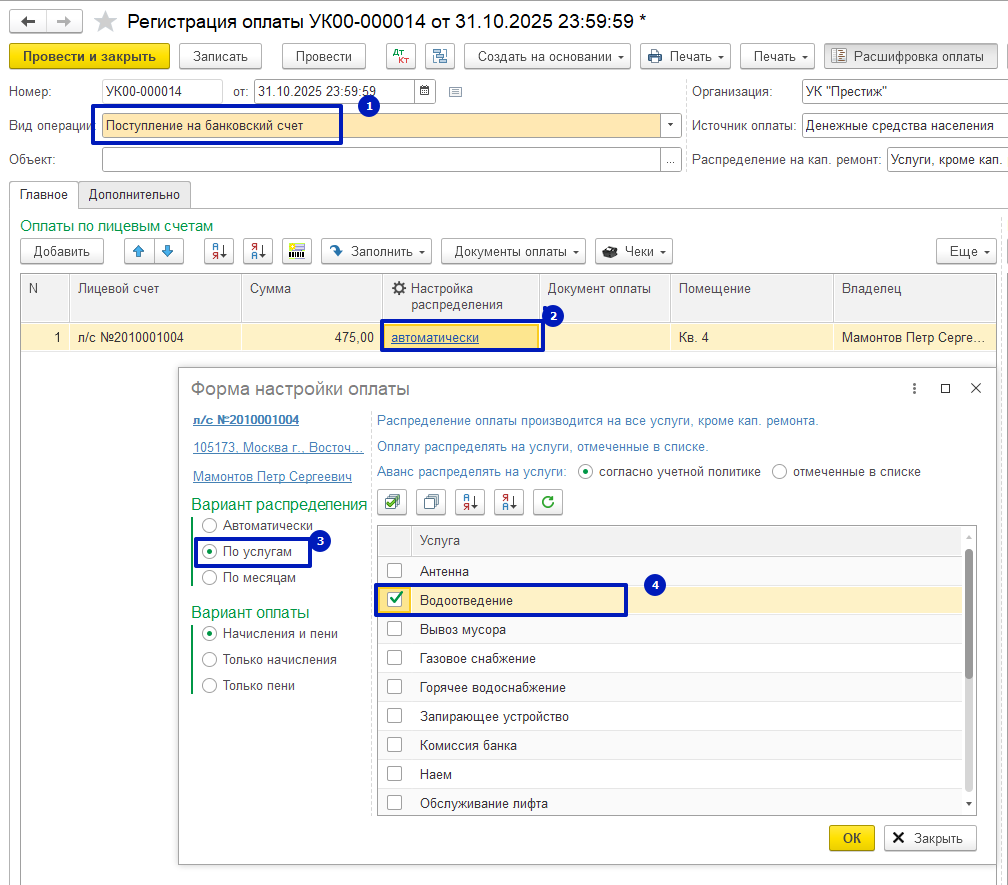Move row down with blue down arrow
This screenshot has width=1008, height=885.
167,252
